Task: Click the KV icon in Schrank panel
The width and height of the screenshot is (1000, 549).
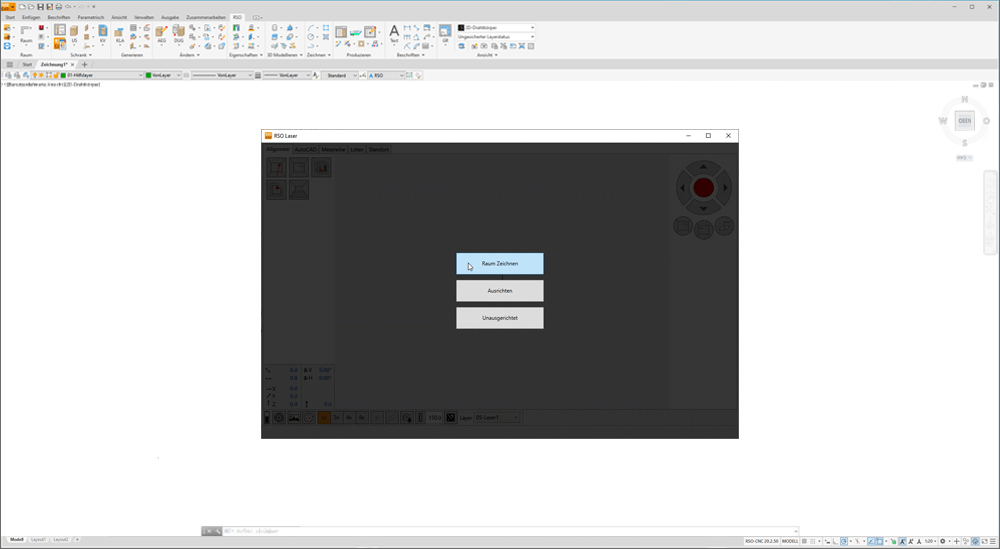Action: click(x=102, y=36)
